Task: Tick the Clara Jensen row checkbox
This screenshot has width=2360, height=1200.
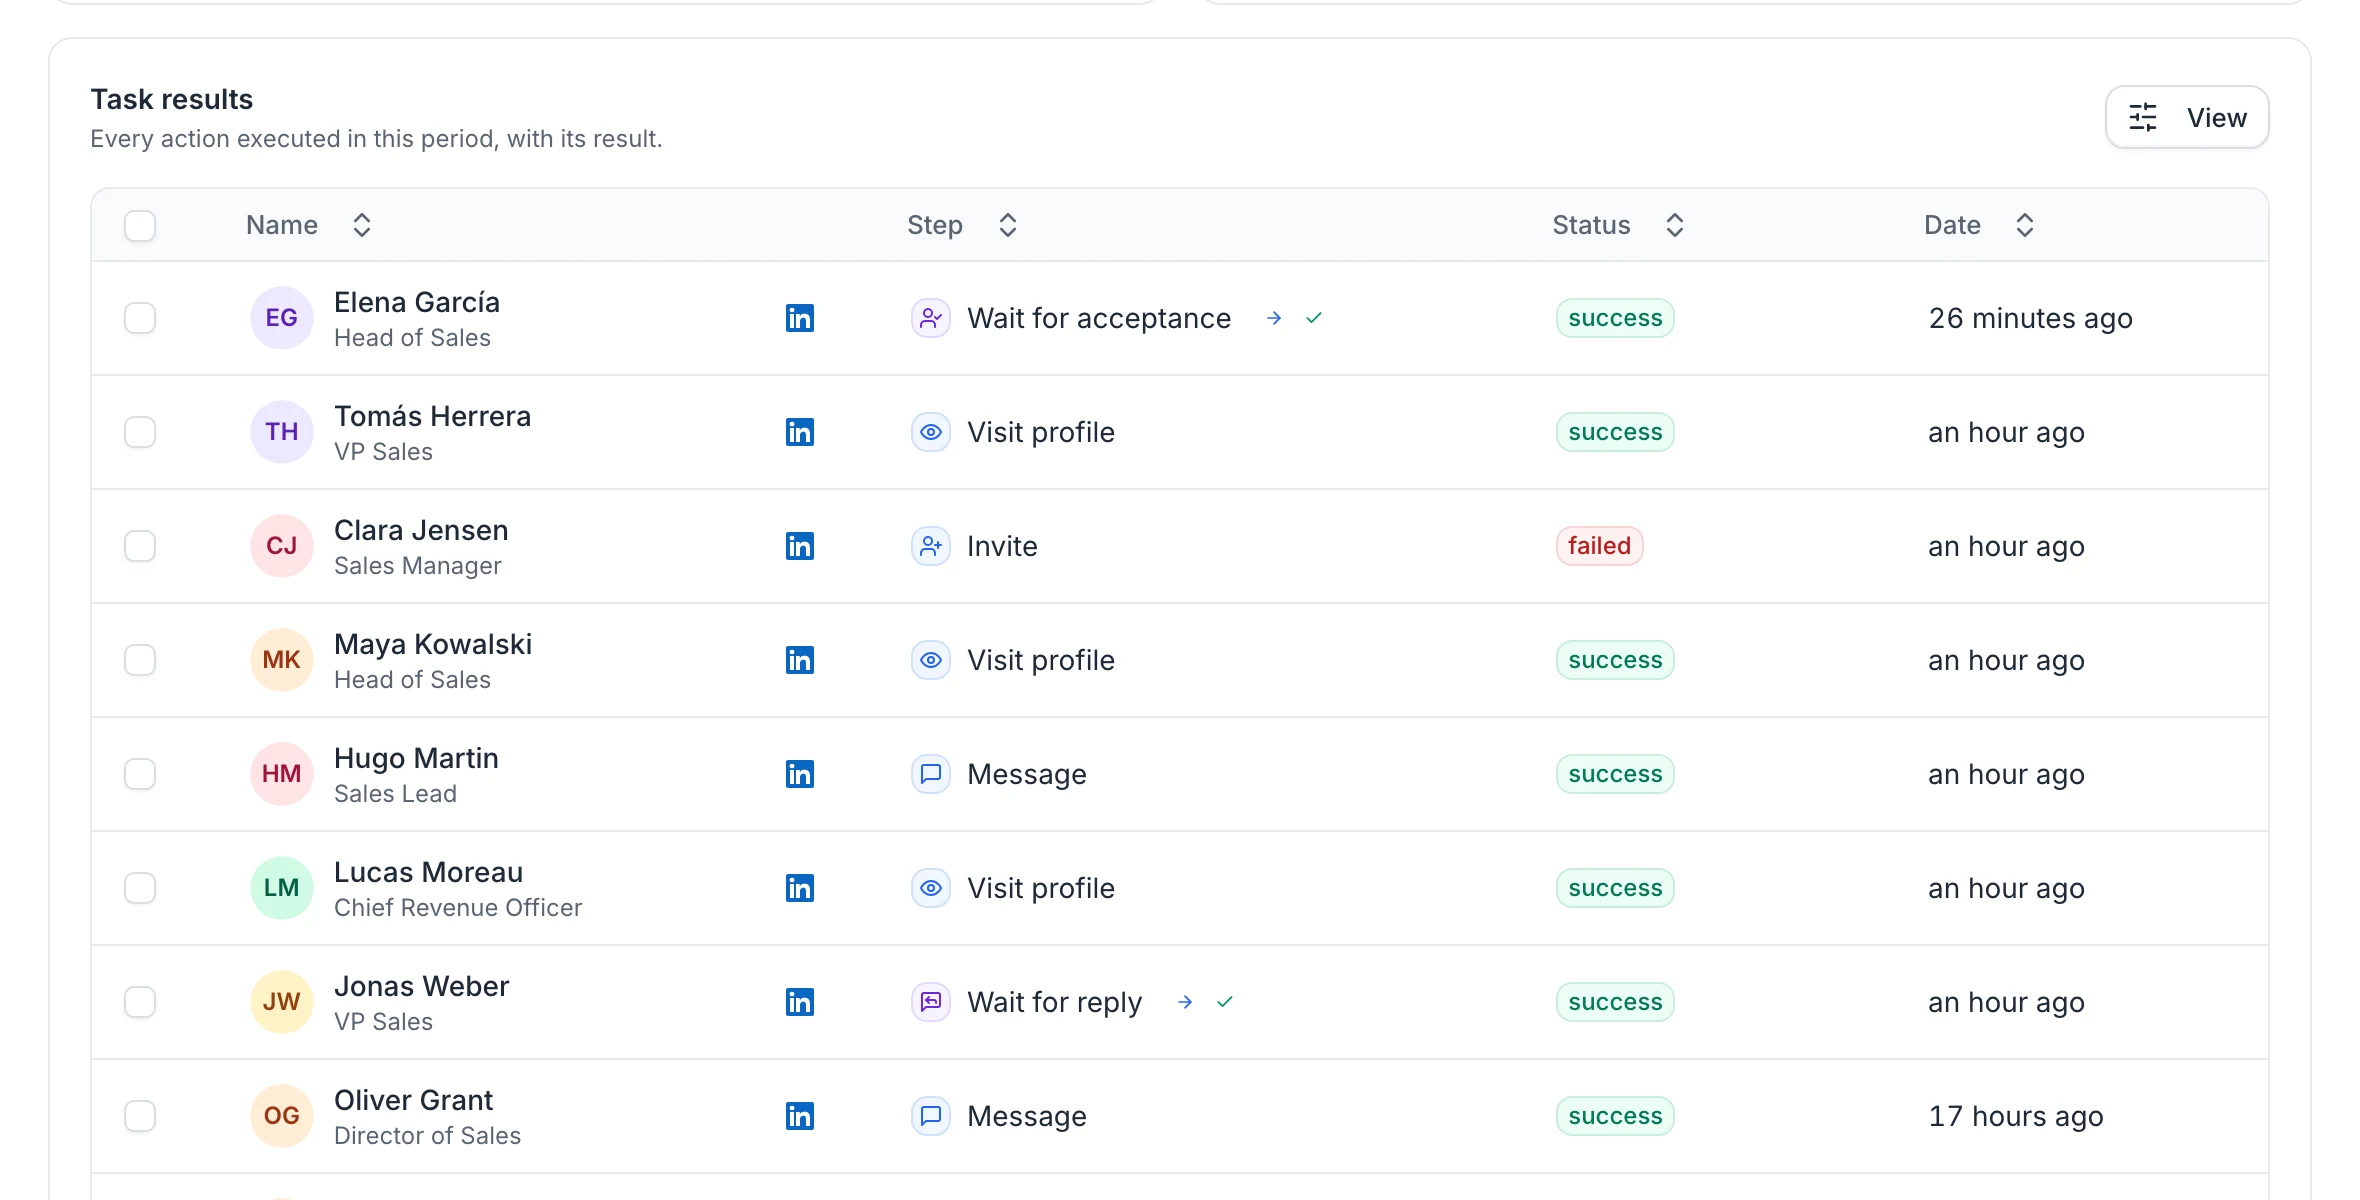Action: click(140, 546)
